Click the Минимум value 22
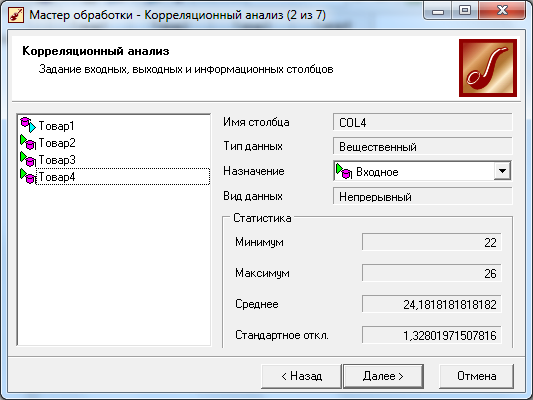Screen dimensions: 533x400 click(432, 242)
